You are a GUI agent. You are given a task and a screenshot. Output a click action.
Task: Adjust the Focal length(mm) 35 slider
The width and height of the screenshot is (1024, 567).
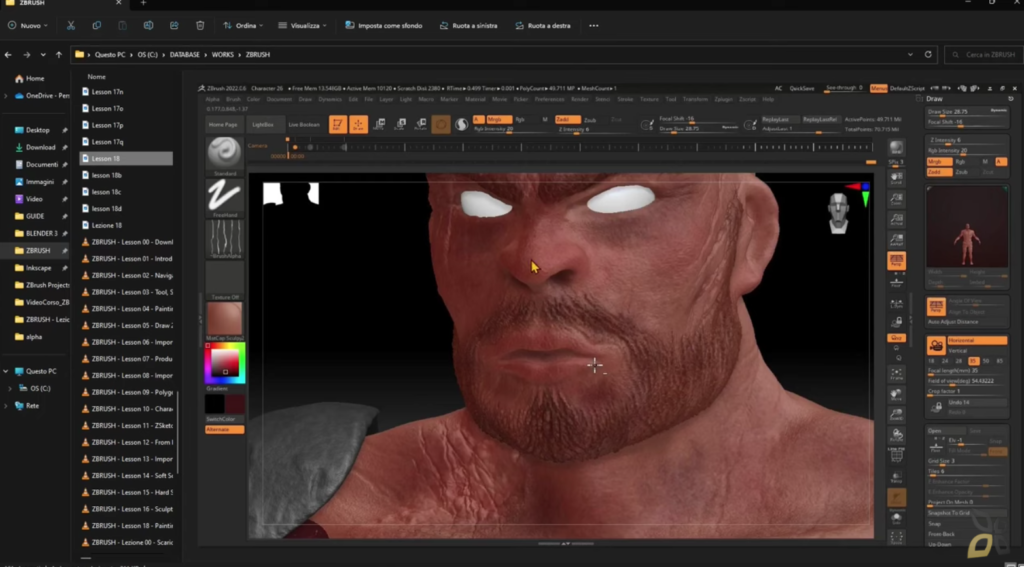(966, 370)
